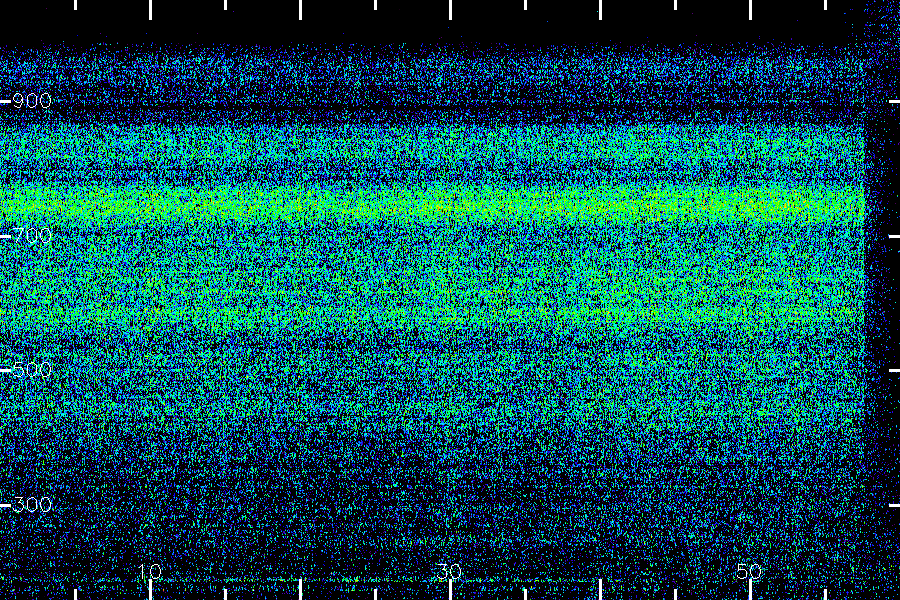
Task: Click the 30 label on the horizontal axis
Action: 449,571
